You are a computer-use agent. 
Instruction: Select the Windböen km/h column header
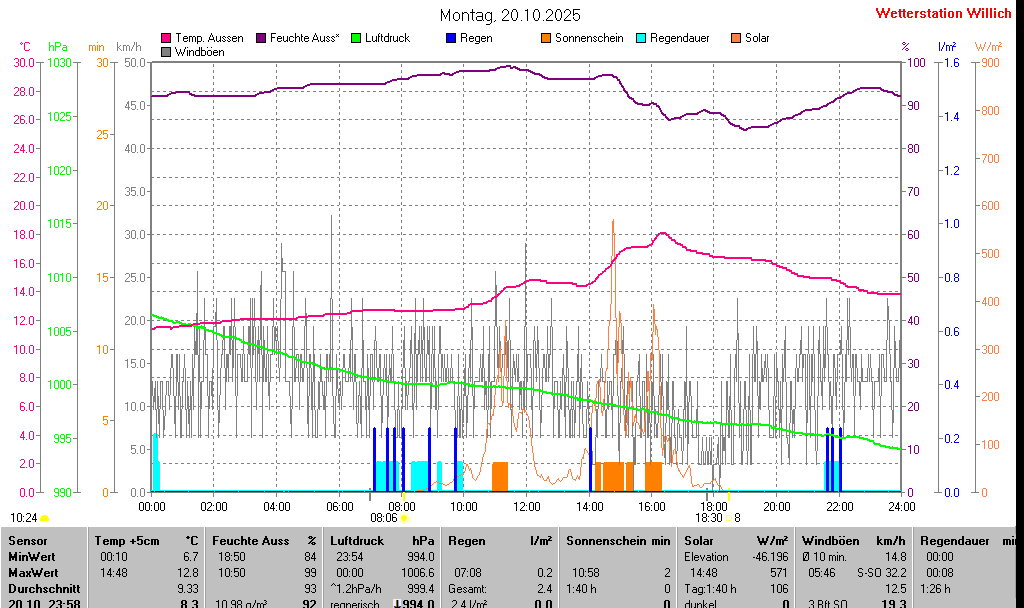[x=854, y=540]
